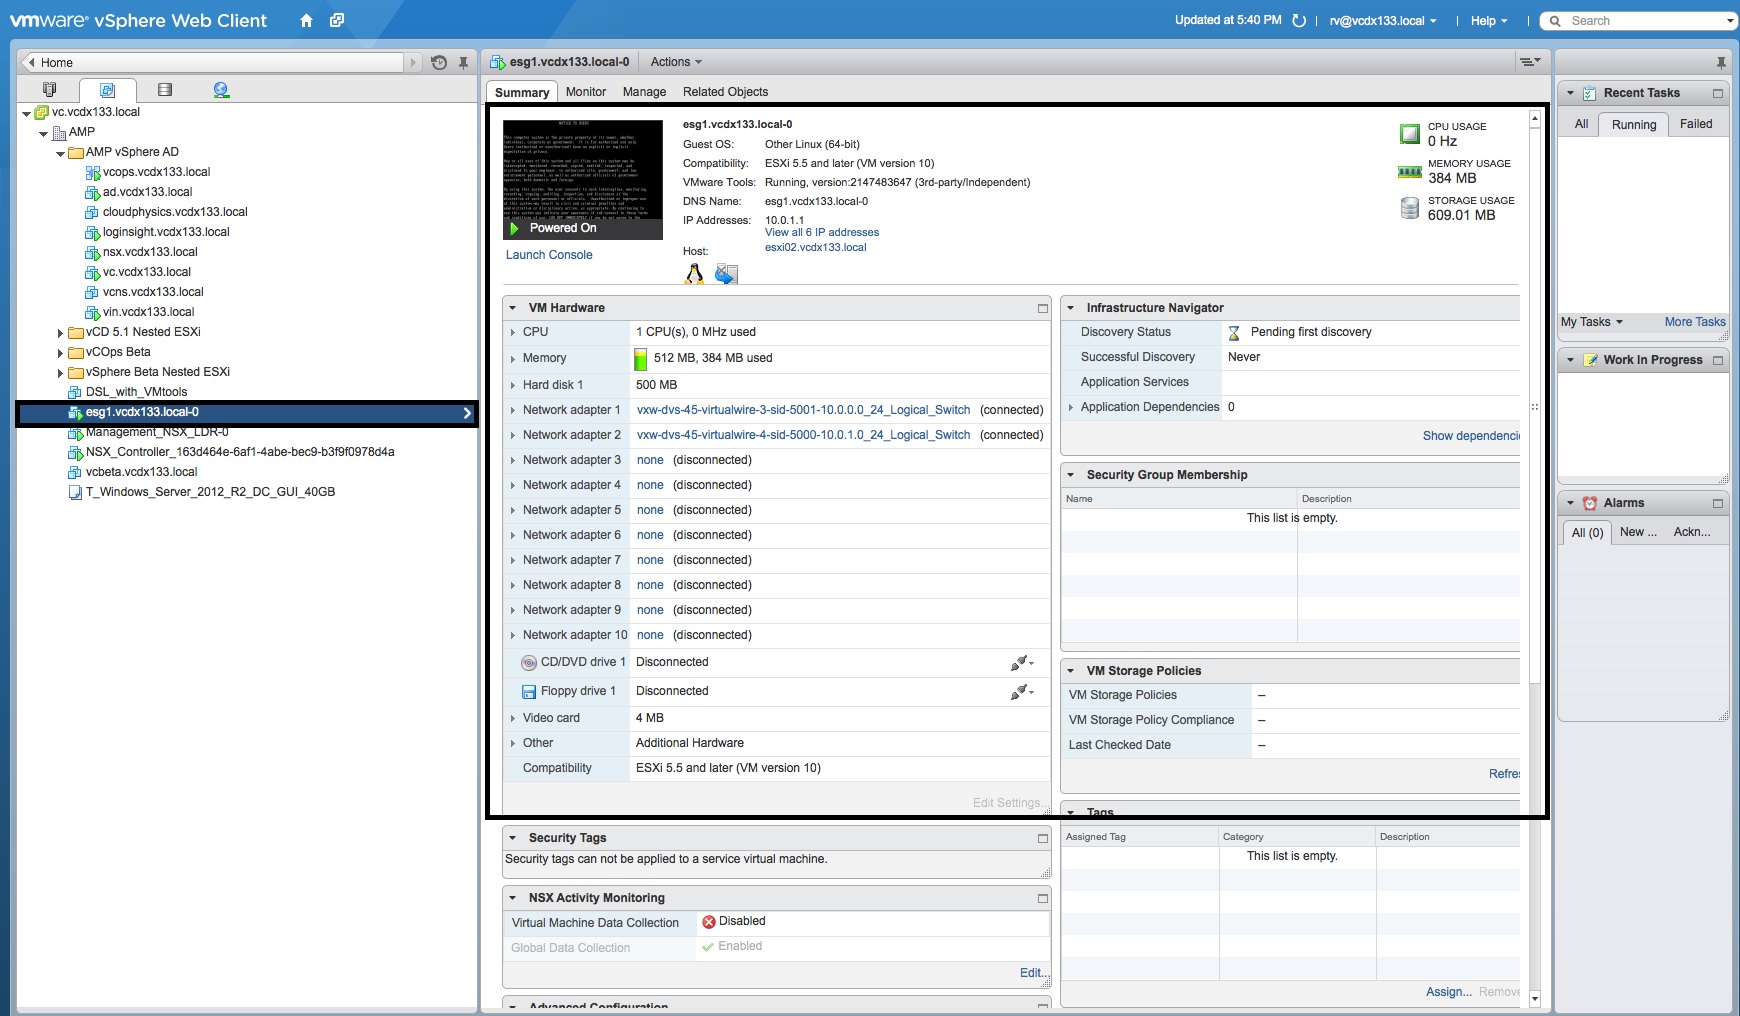Image resolution: width=1740 pixels, height=1016 pixels.
Task: Collapse the VM Hardware panel
Action: click(513, 308)
